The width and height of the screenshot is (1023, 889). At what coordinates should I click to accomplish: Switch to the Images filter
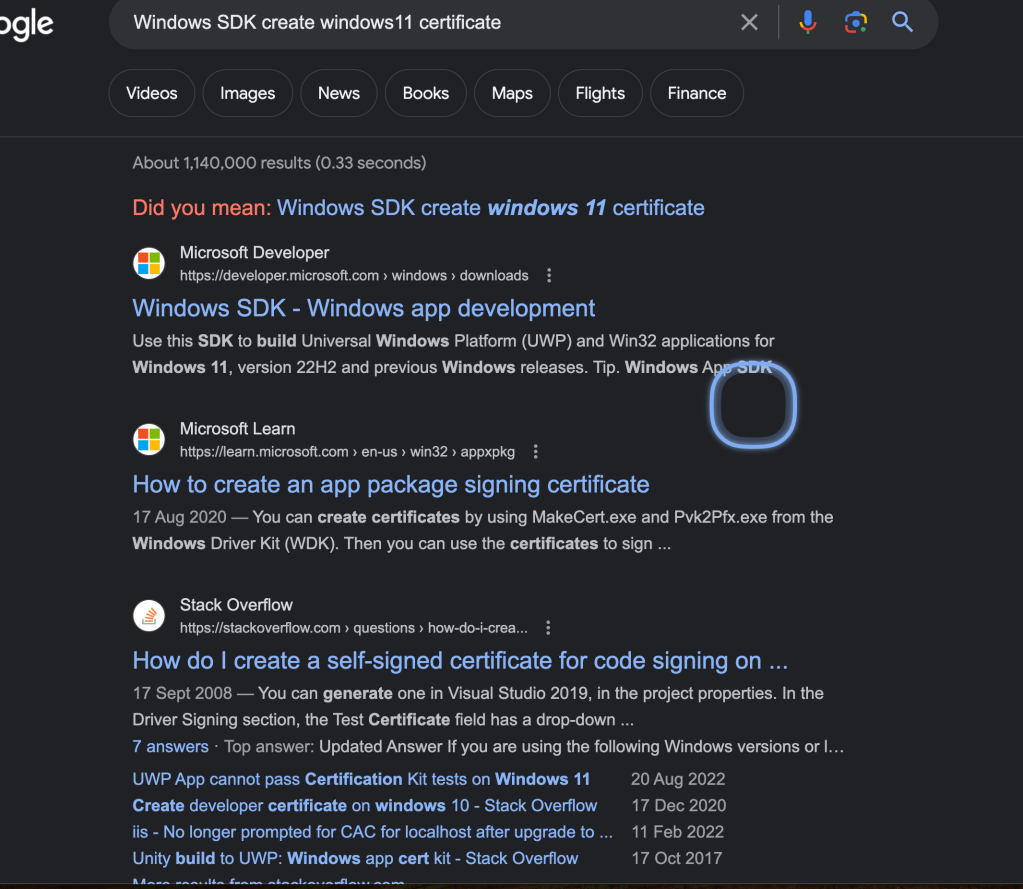click(x=247, y=93)
